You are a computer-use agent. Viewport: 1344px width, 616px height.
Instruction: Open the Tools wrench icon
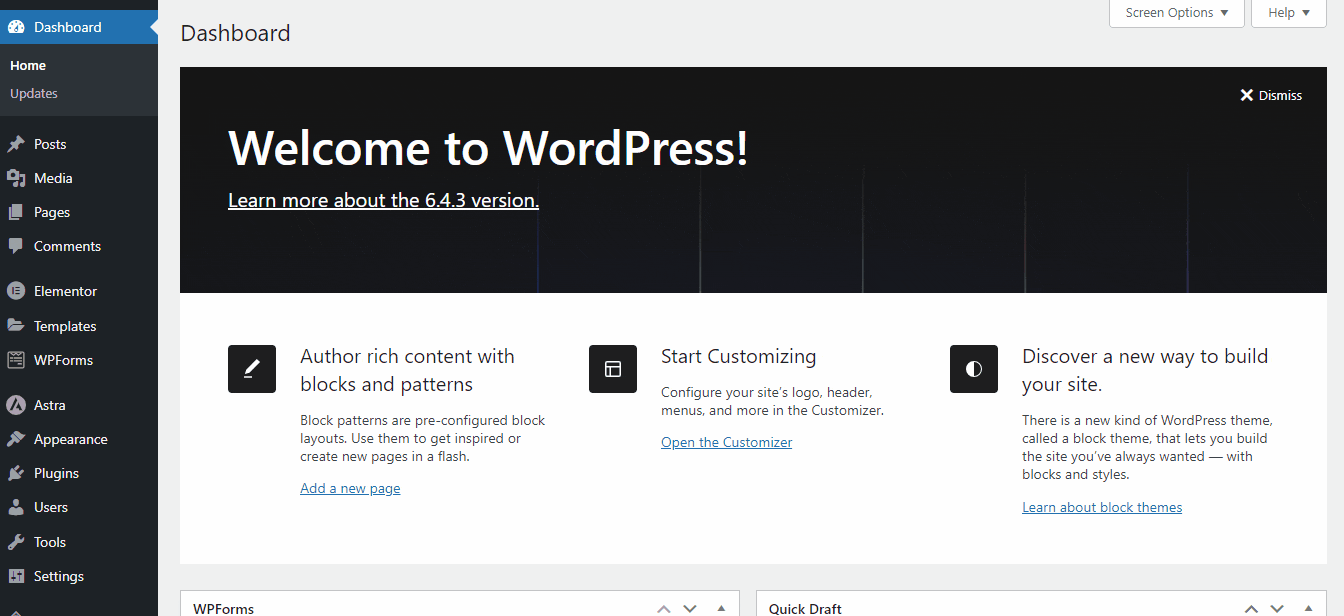point(18,541)
